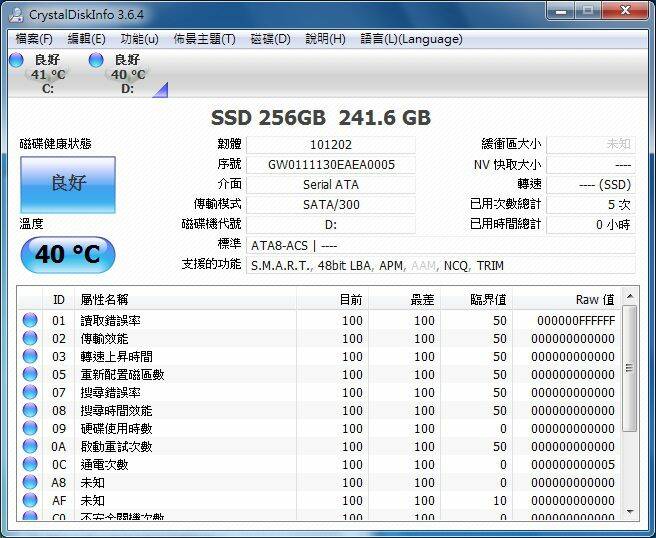The image size is (656, 538).
Task: Click the Raw 值 column header
Action: pyautogui.click(x=567, y=300)
